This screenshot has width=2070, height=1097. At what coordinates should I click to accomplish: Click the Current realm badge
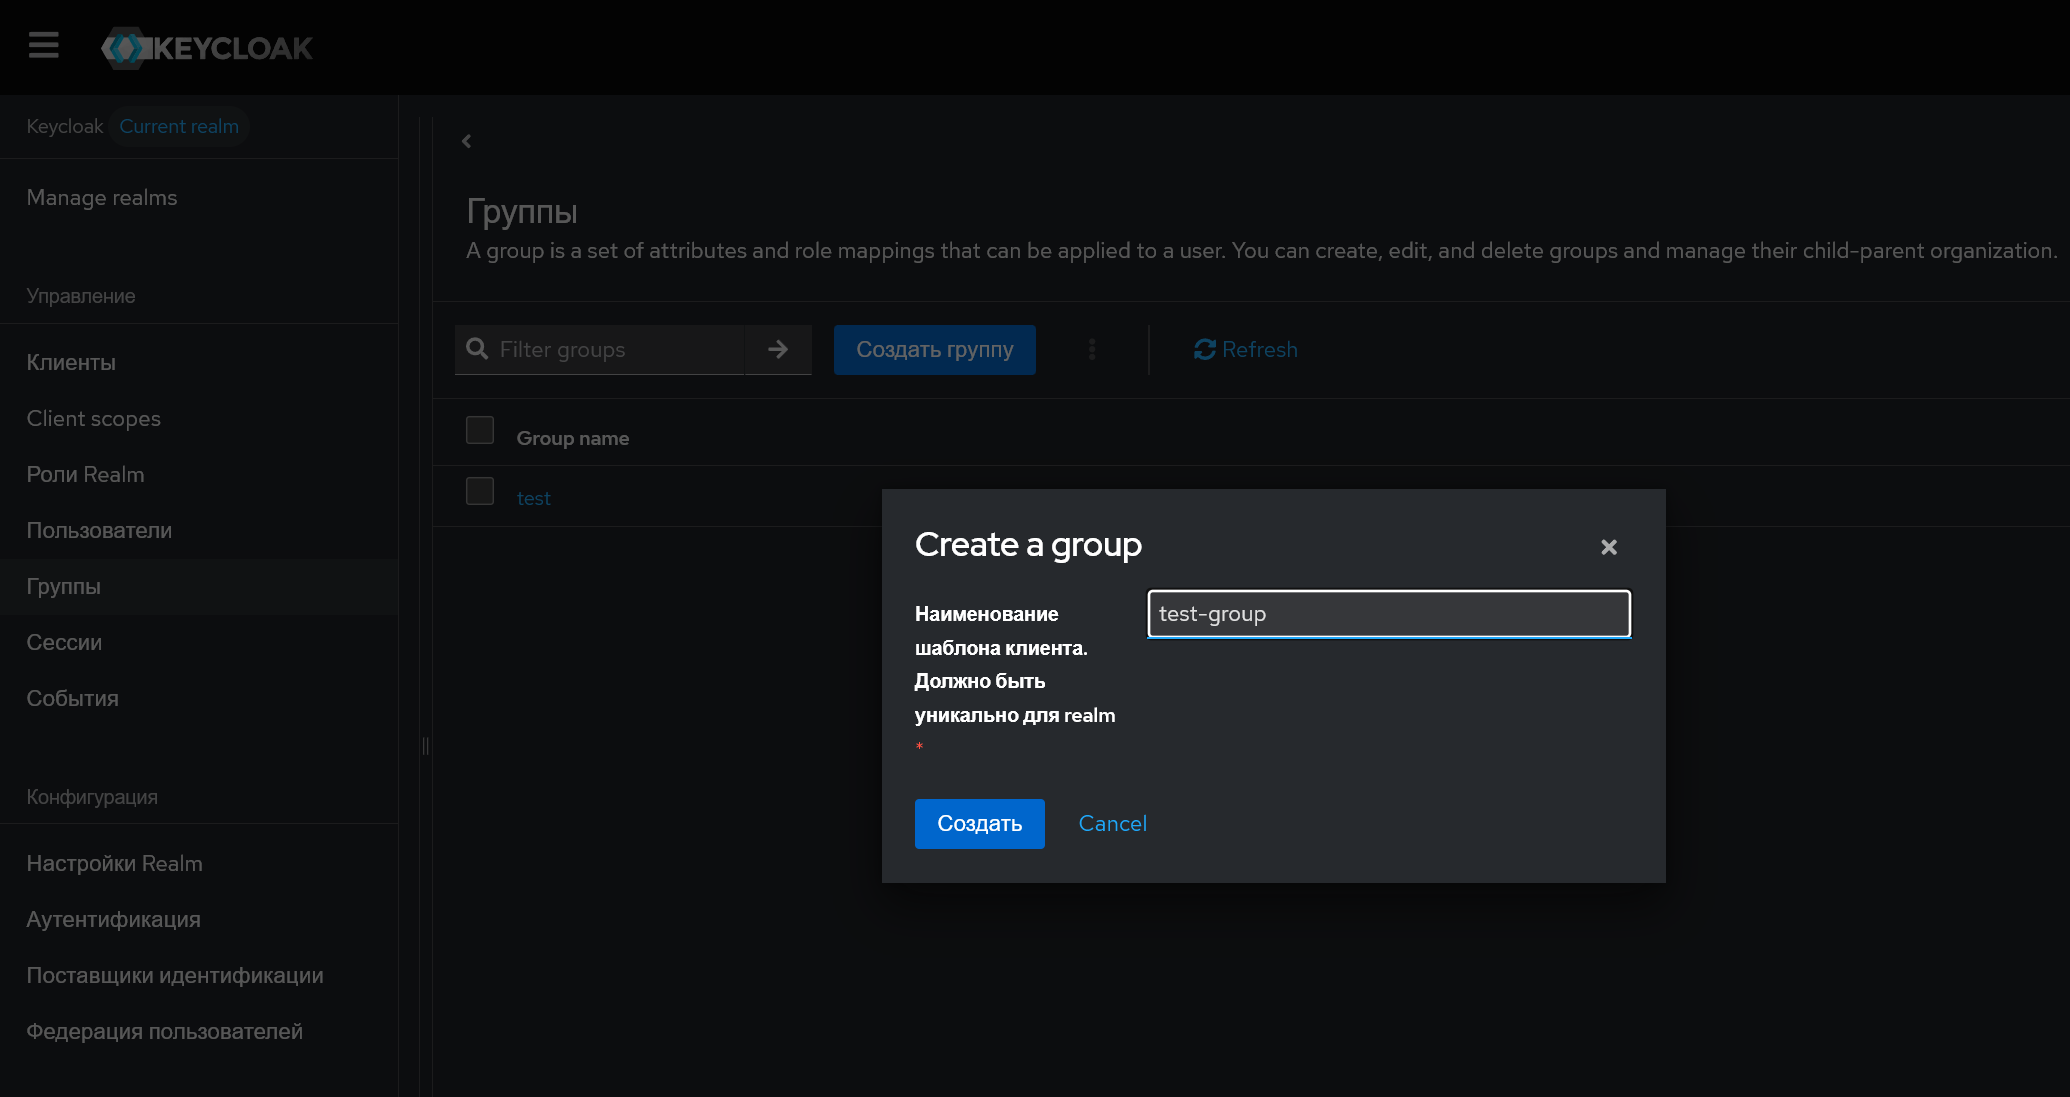click(179, 126)
